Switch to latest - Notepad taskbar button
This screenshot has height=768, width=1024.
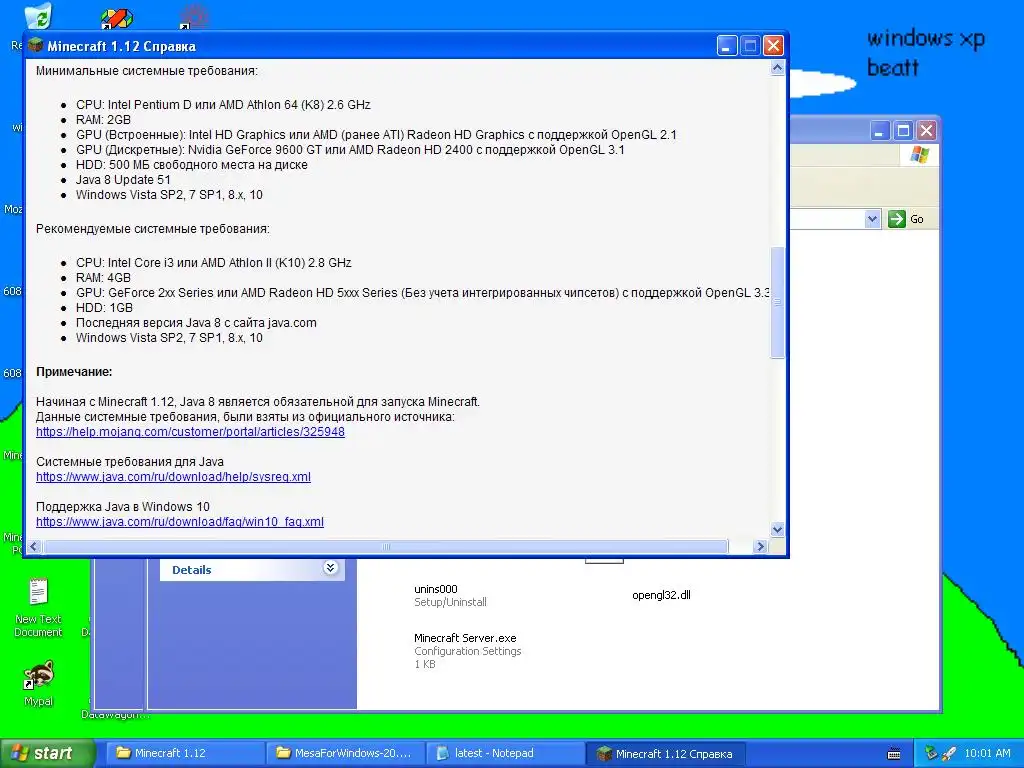pyautogui.click(x=505, y=753)
